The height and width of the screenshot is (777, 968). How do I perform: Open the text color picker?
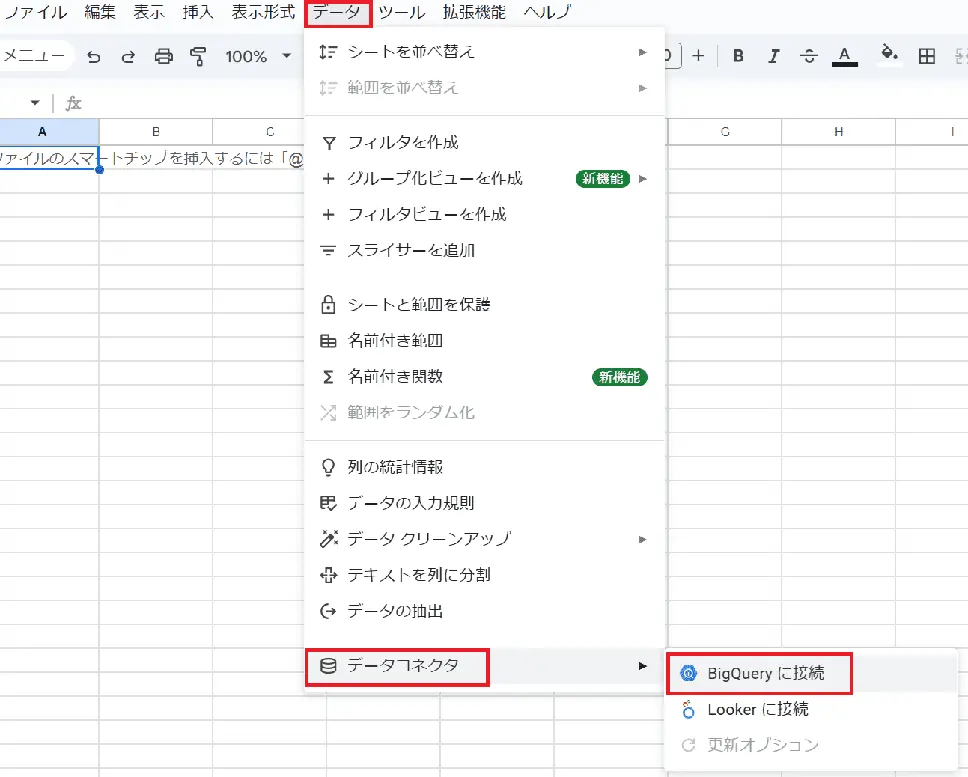coord(845,56)
